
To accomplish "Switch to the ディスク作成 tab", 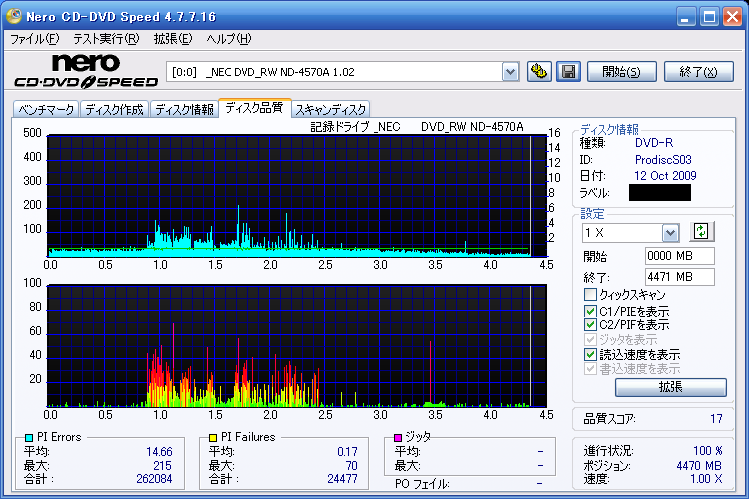I will pos(114,109).
